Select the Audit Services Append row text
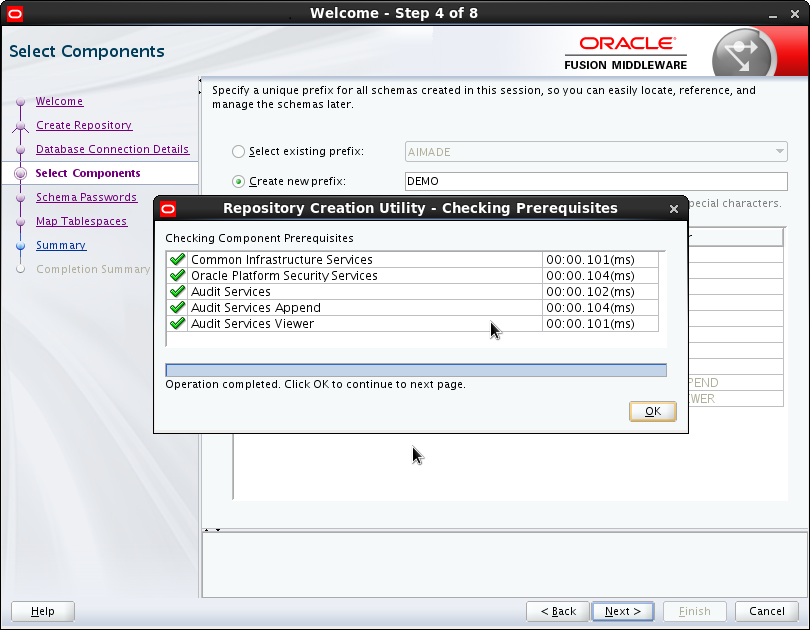The height and width of the screenshot is (632, 812). pos(256,308)
